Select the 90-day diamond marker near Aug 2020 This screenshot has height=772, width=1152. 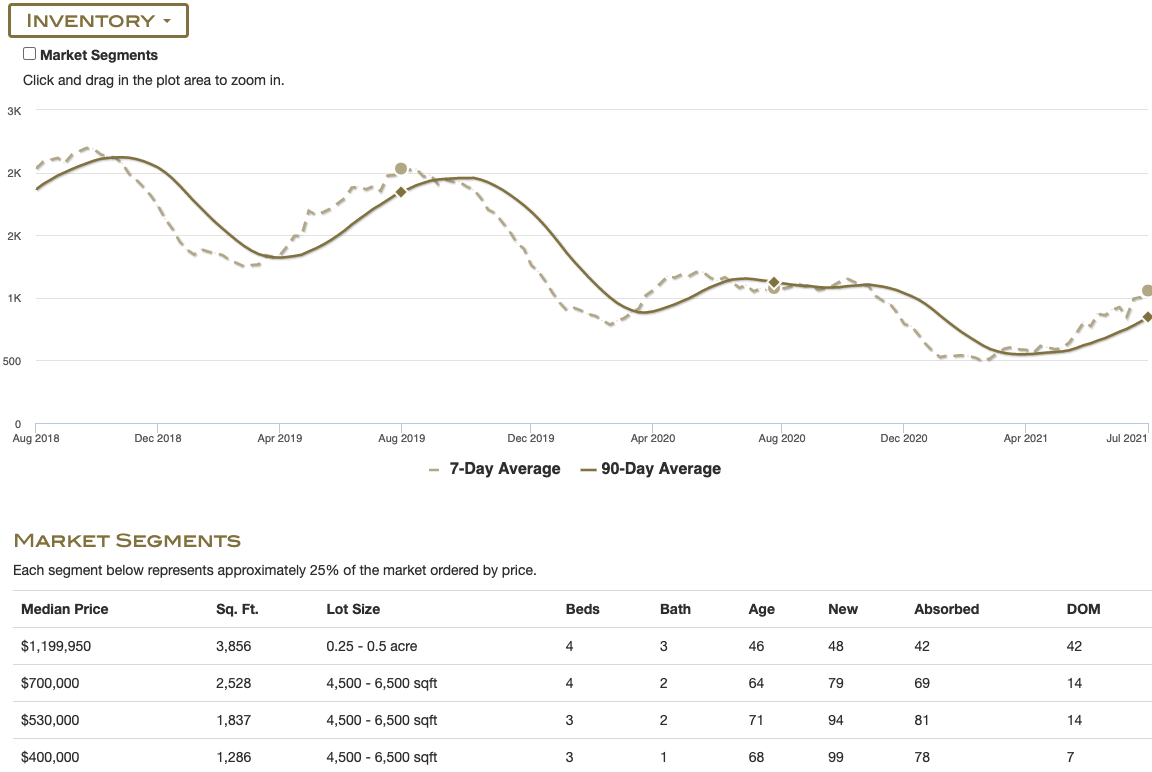coord(774,282)
